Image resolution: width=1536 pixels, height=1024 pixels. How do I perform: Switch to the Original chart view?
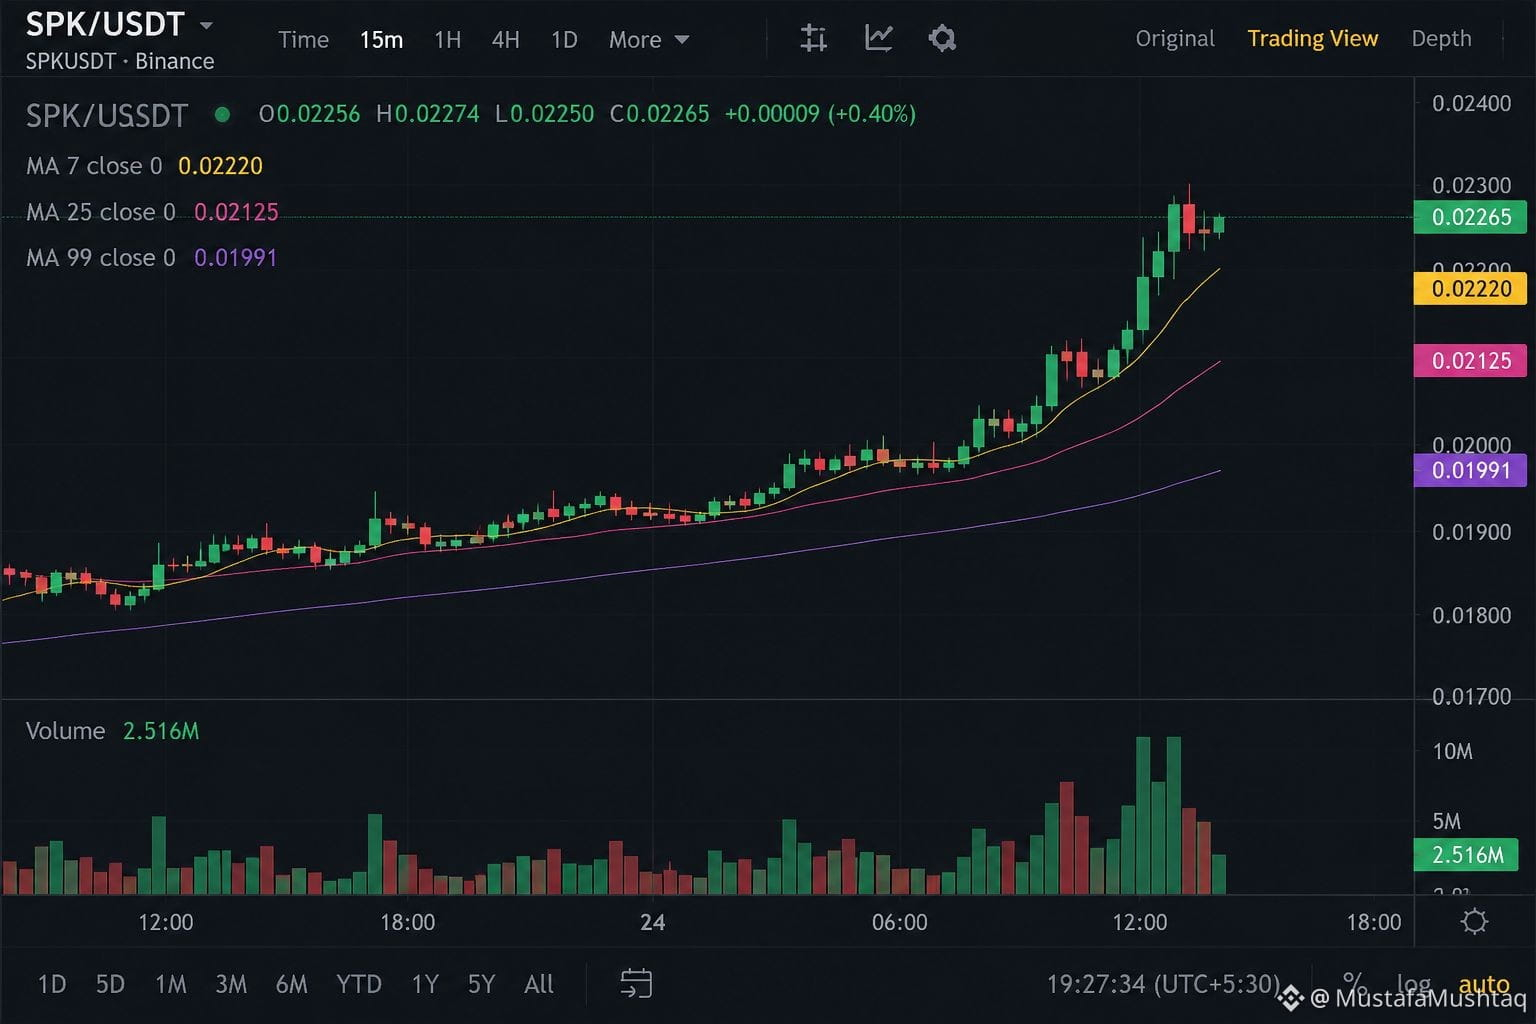(x=1175, y=39)
